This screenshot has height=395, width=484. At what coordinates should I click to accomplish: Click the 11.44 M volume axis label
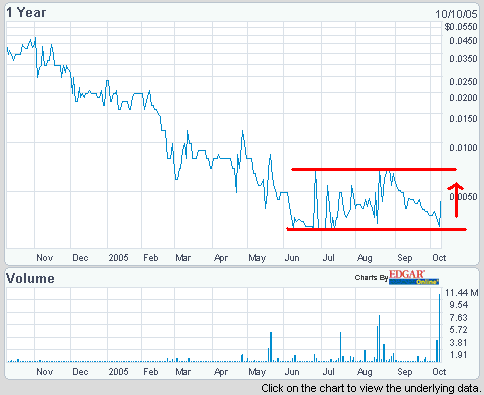(x=462, y=293)
